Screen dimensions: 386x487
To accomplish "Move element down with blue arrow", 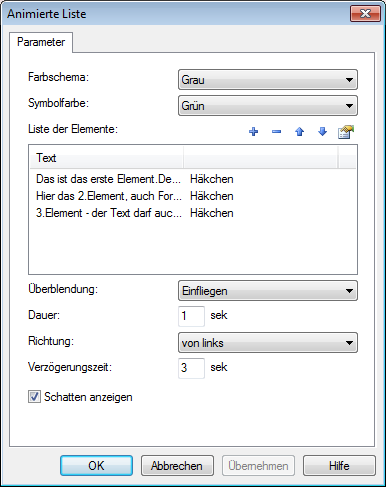I will (322, 132).
